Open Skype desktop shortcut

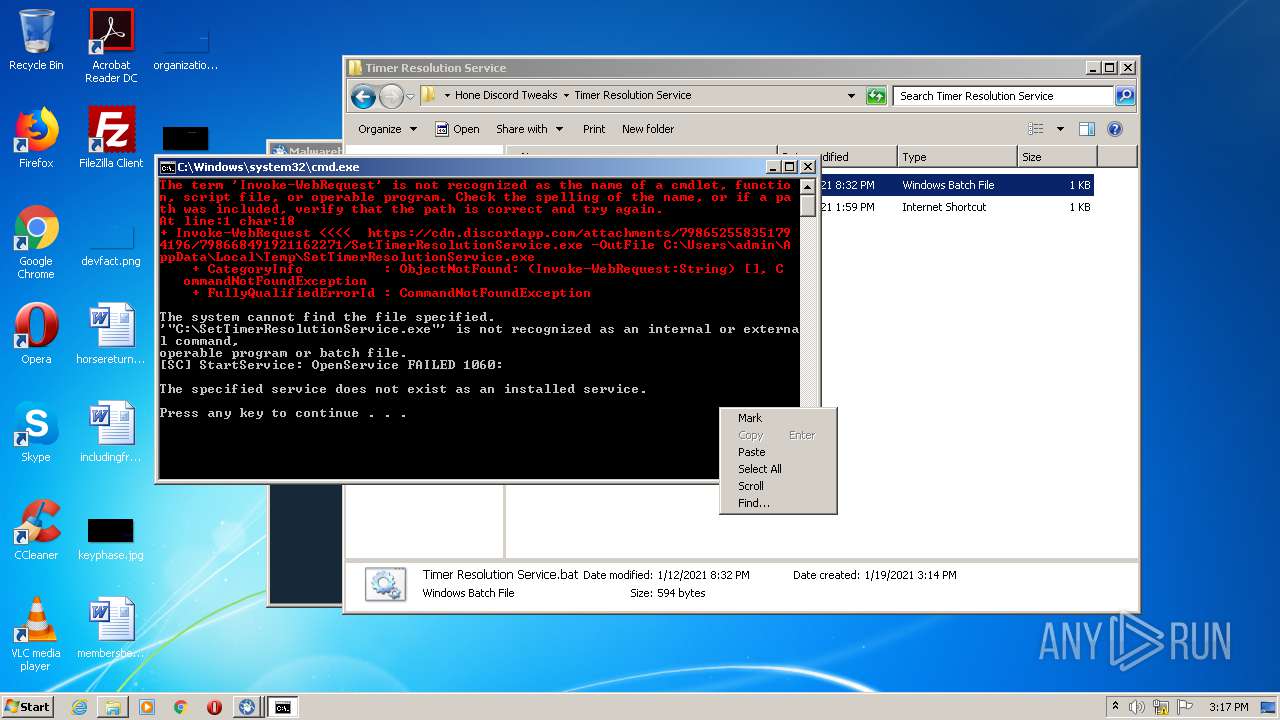pyautogui.click(x=36, y=432)
